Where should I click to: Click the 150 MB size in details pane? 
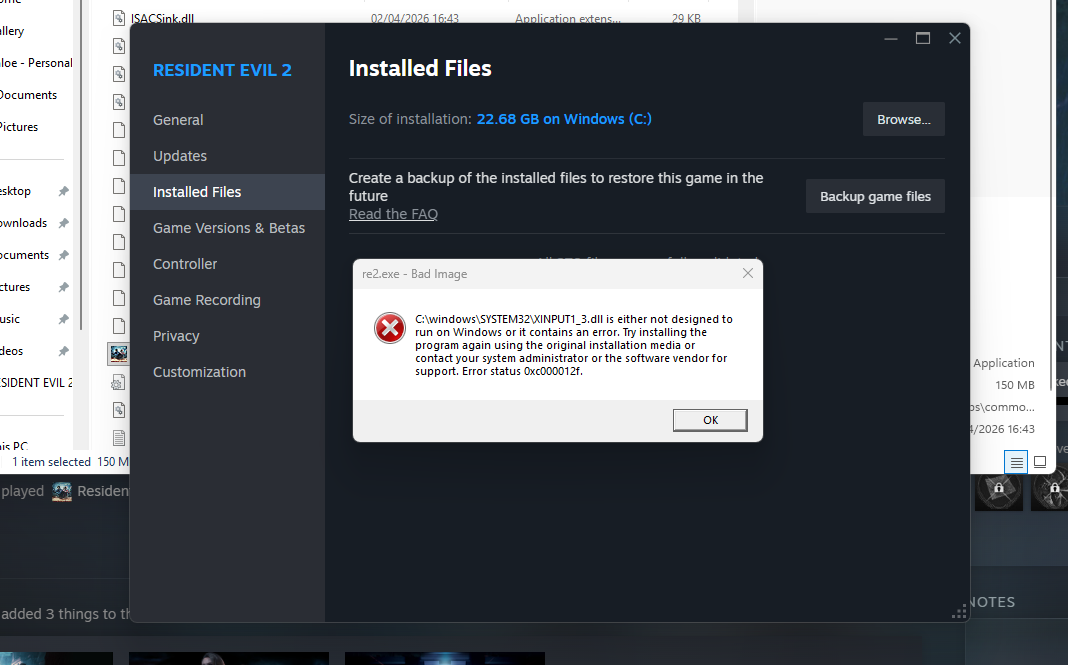point(1015,385)
